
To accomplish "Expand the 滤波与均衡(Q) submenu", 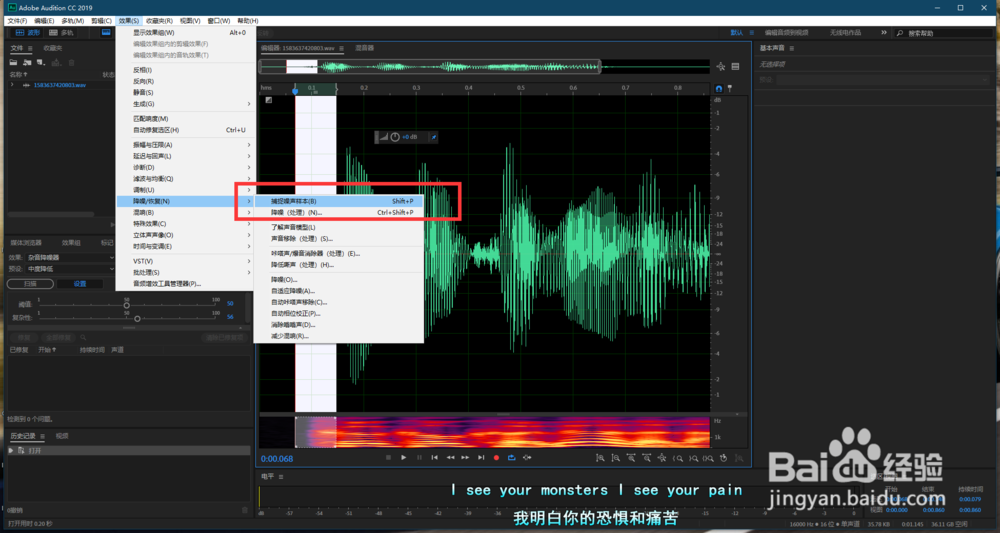I will pos(185,179).
